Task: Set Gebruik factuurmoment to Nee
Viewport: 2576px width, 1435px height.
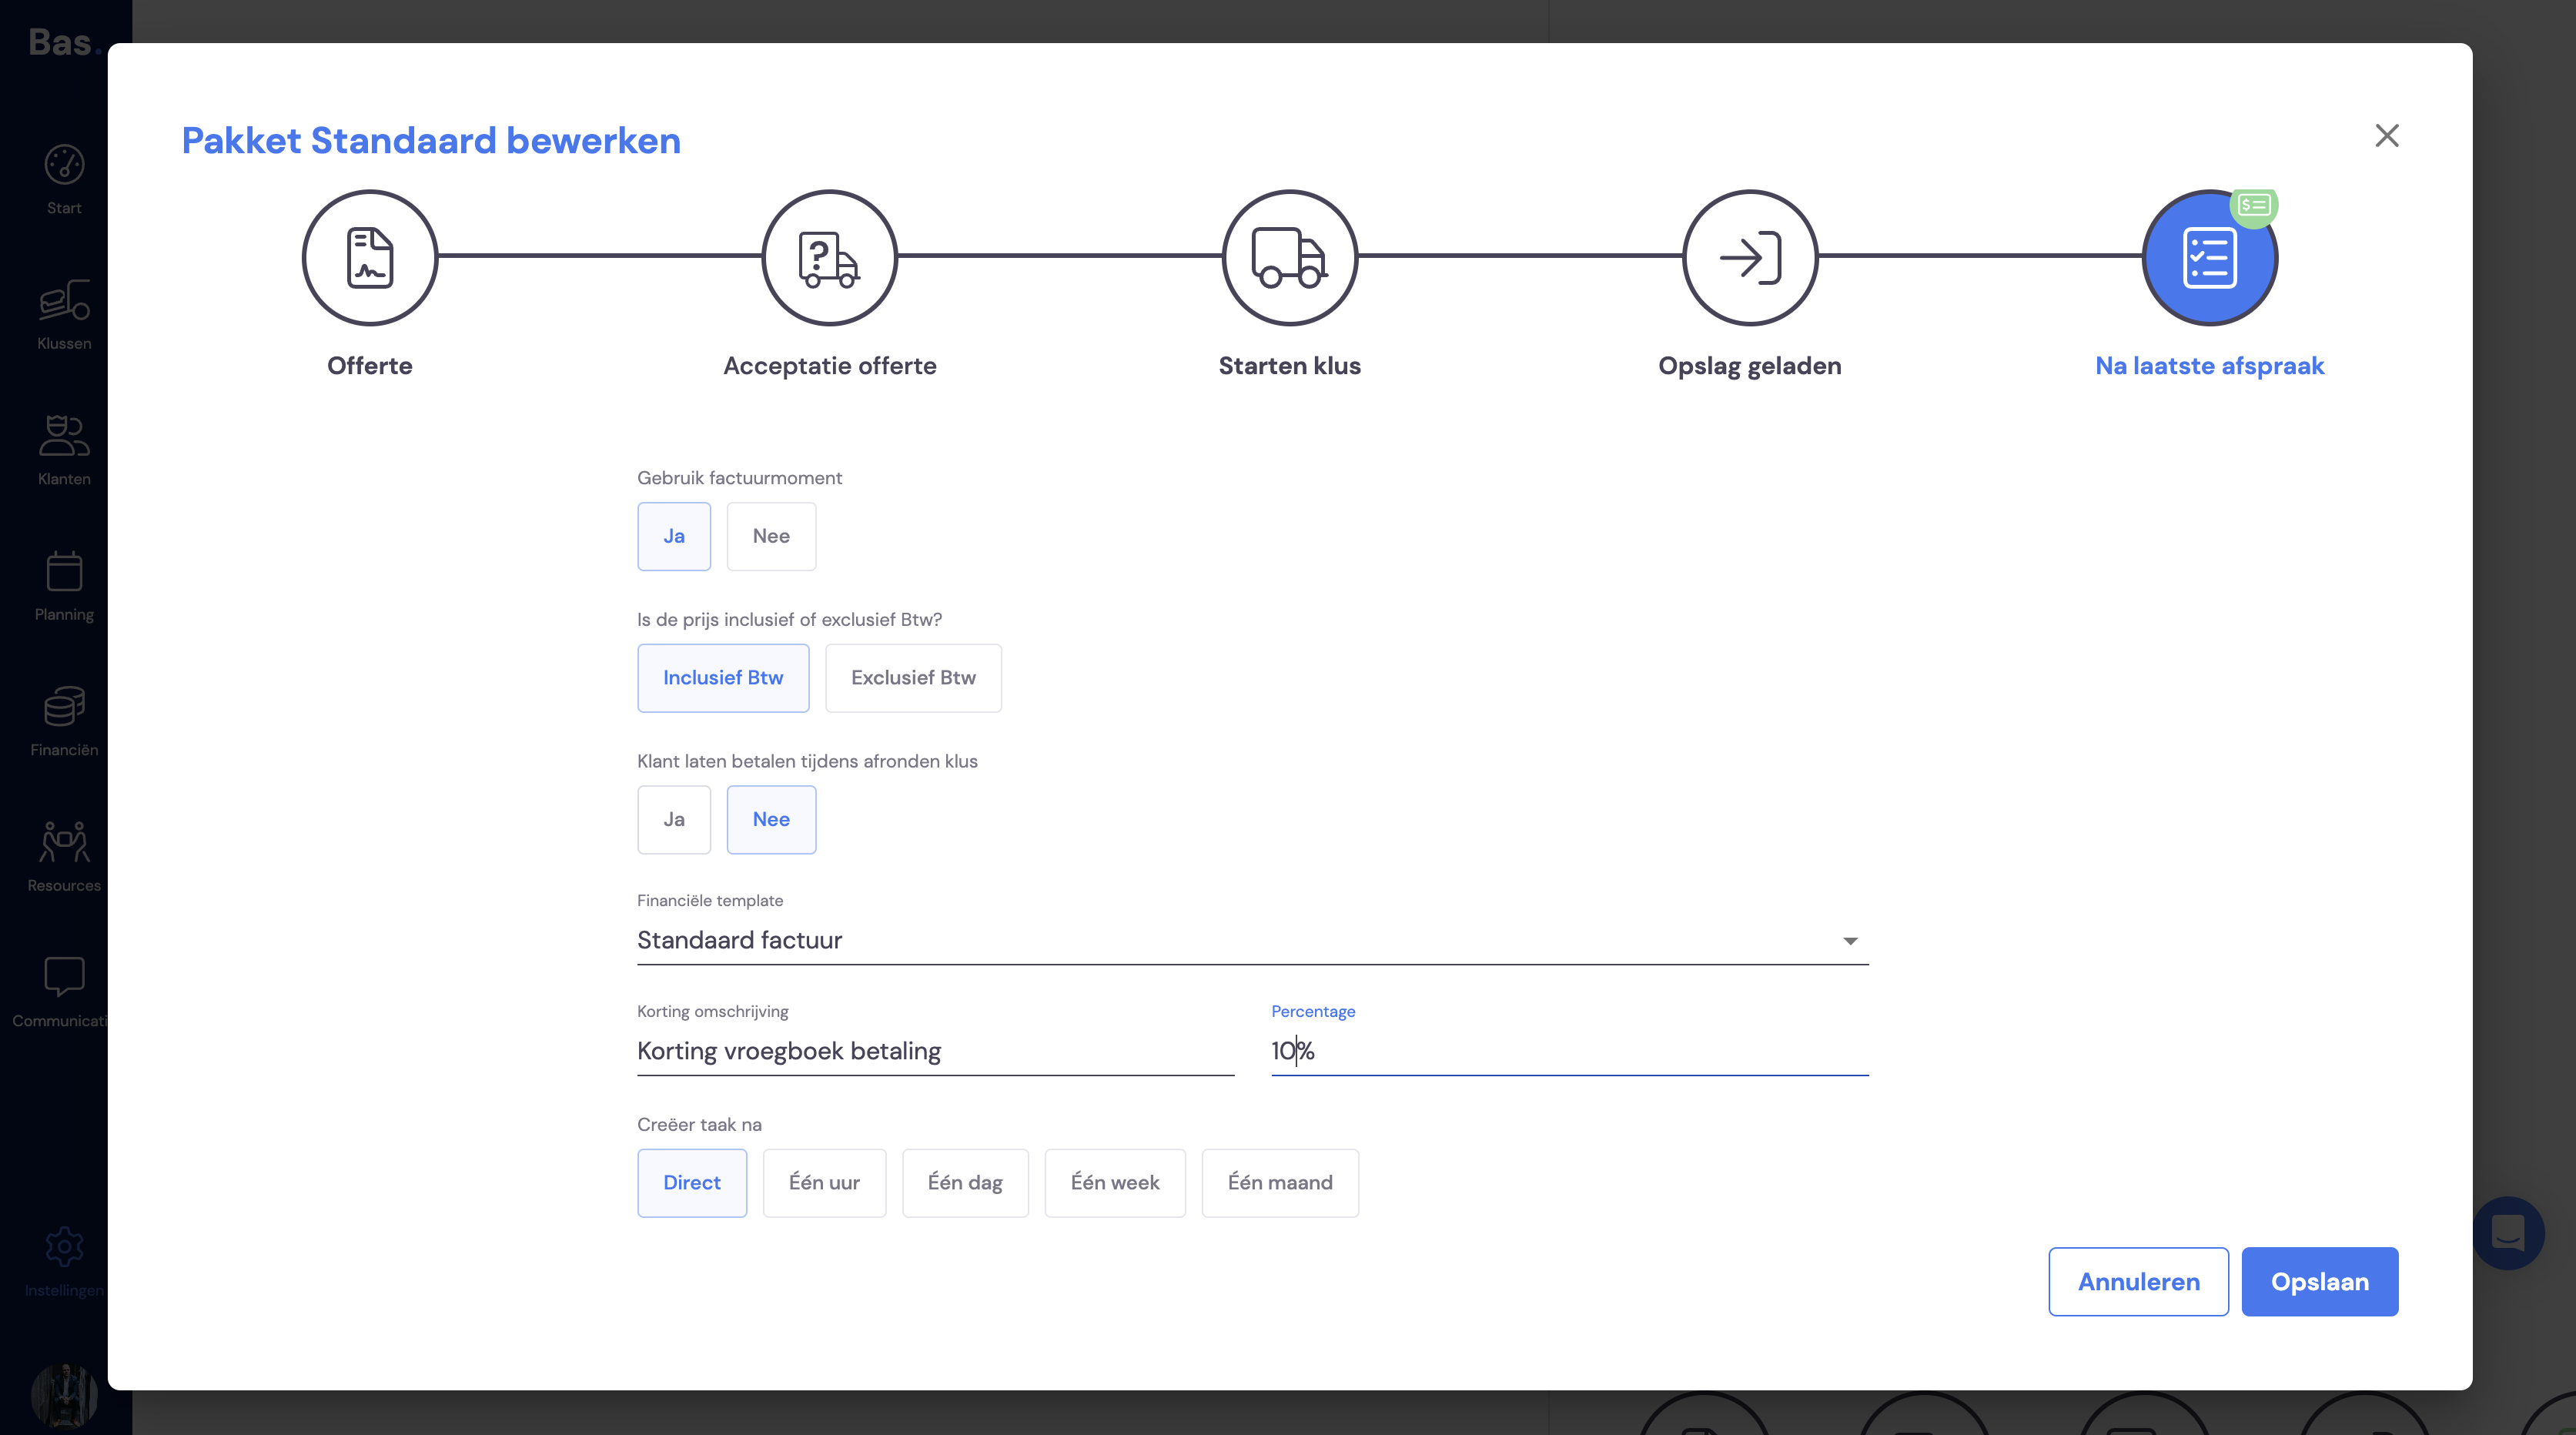Action: coord(771,536)
